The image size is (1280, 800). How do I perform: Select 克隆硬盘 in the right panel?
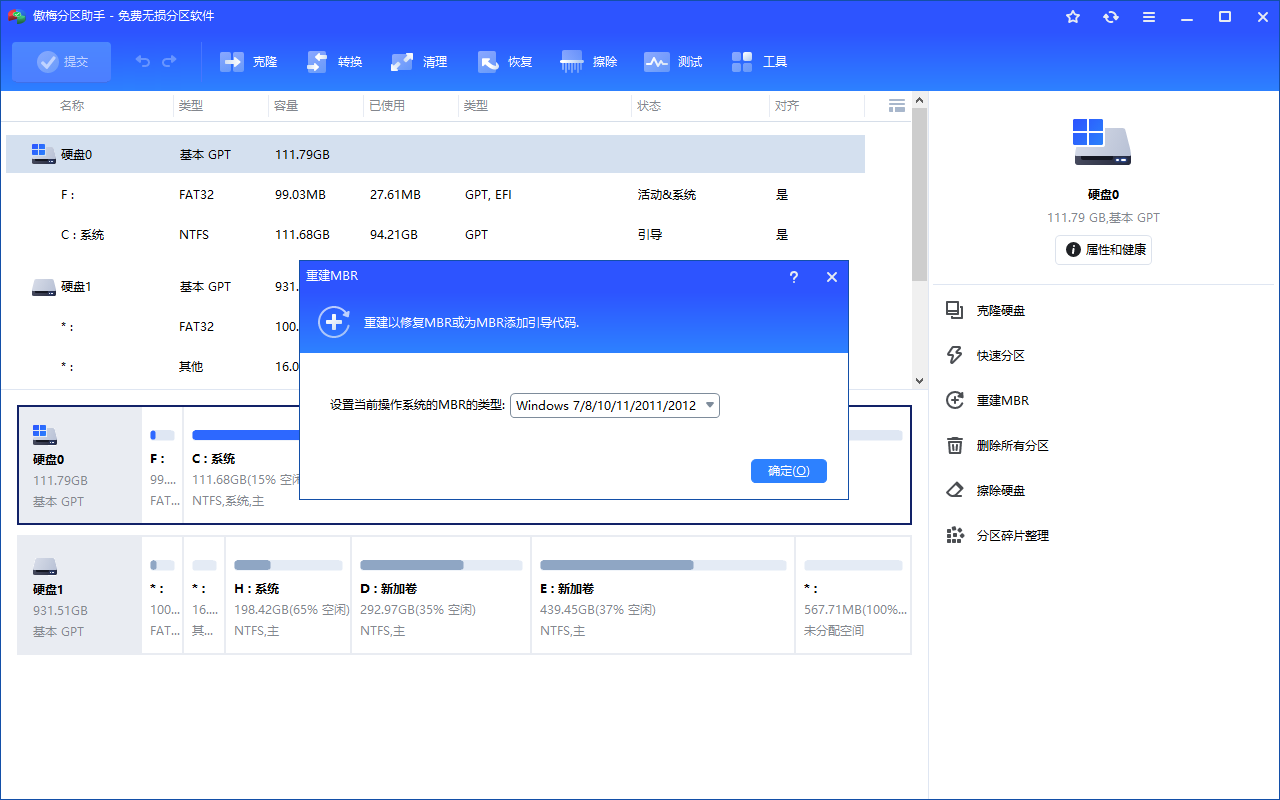[1000, 311]
